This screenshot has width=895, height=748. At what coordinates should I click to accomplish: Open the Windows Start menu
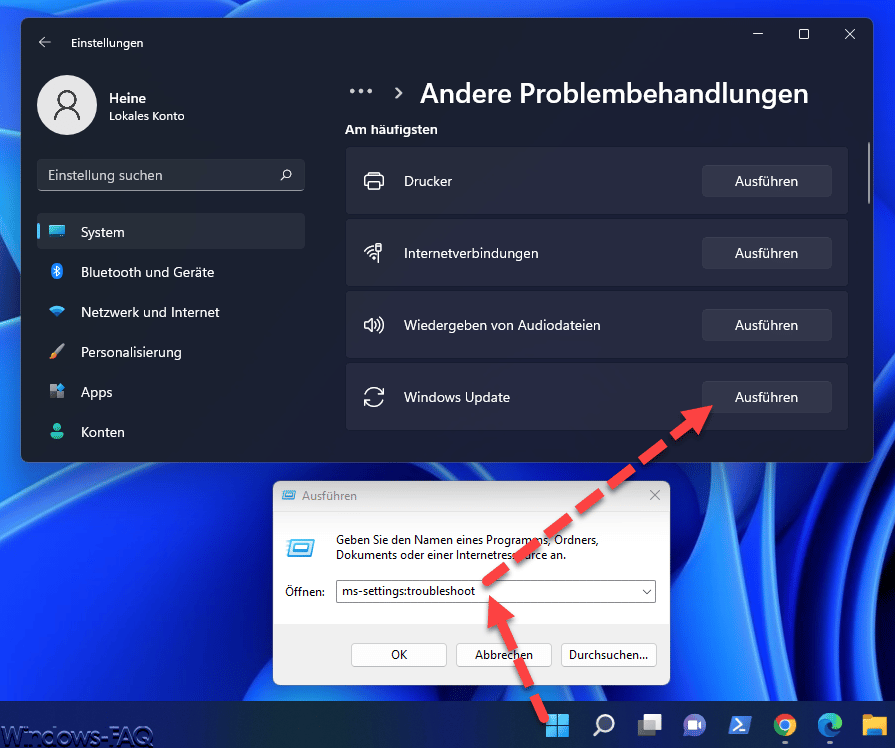pyautogui.click(x=557, y=725)
